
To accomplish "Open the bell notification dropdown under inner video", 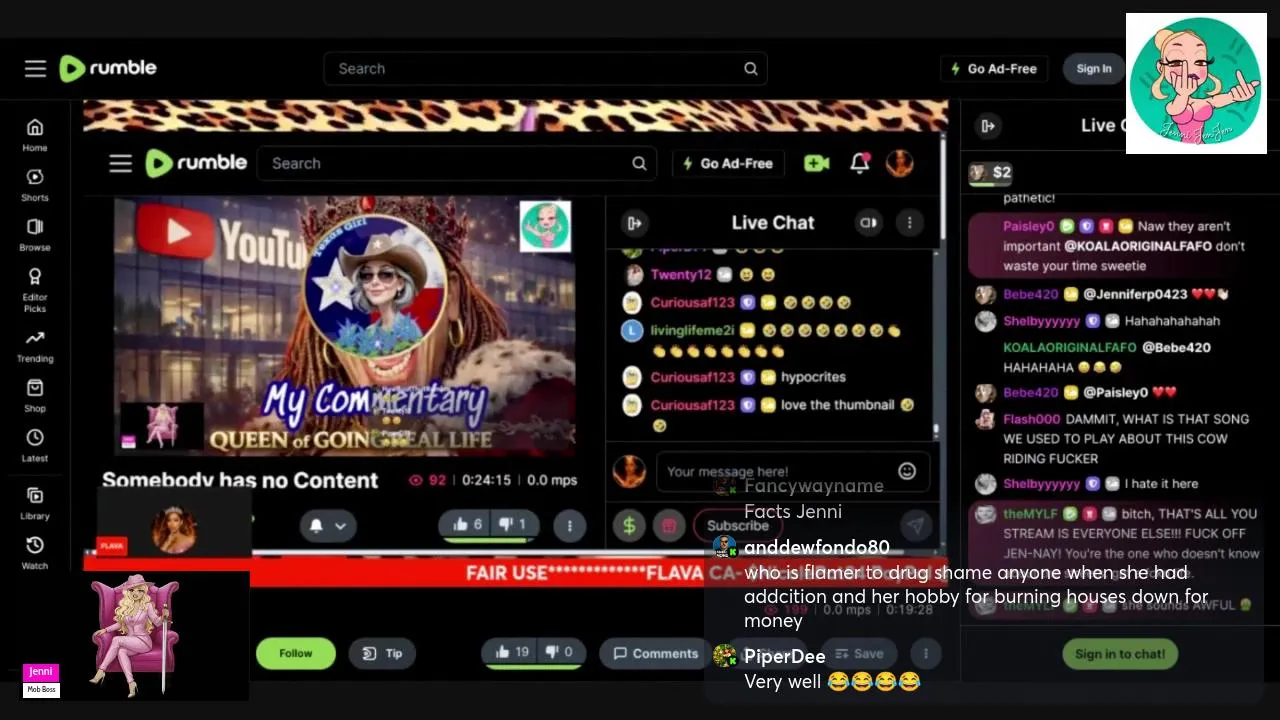I will (x=328, y=525).
